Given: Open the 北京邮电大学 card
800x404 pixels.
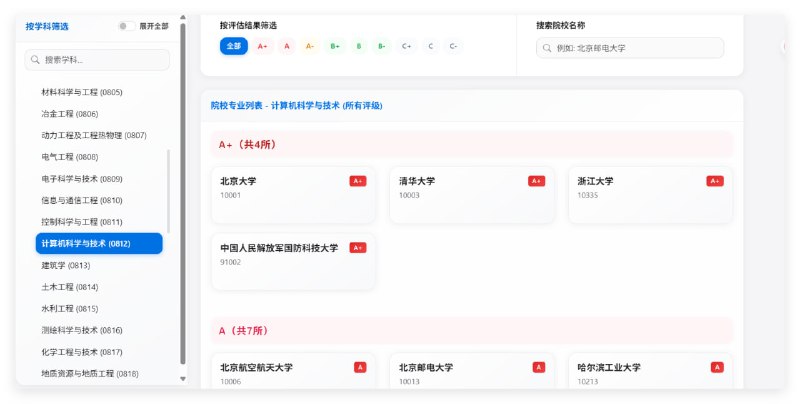Looking at the screenshot, I should [x=472, y=371].
